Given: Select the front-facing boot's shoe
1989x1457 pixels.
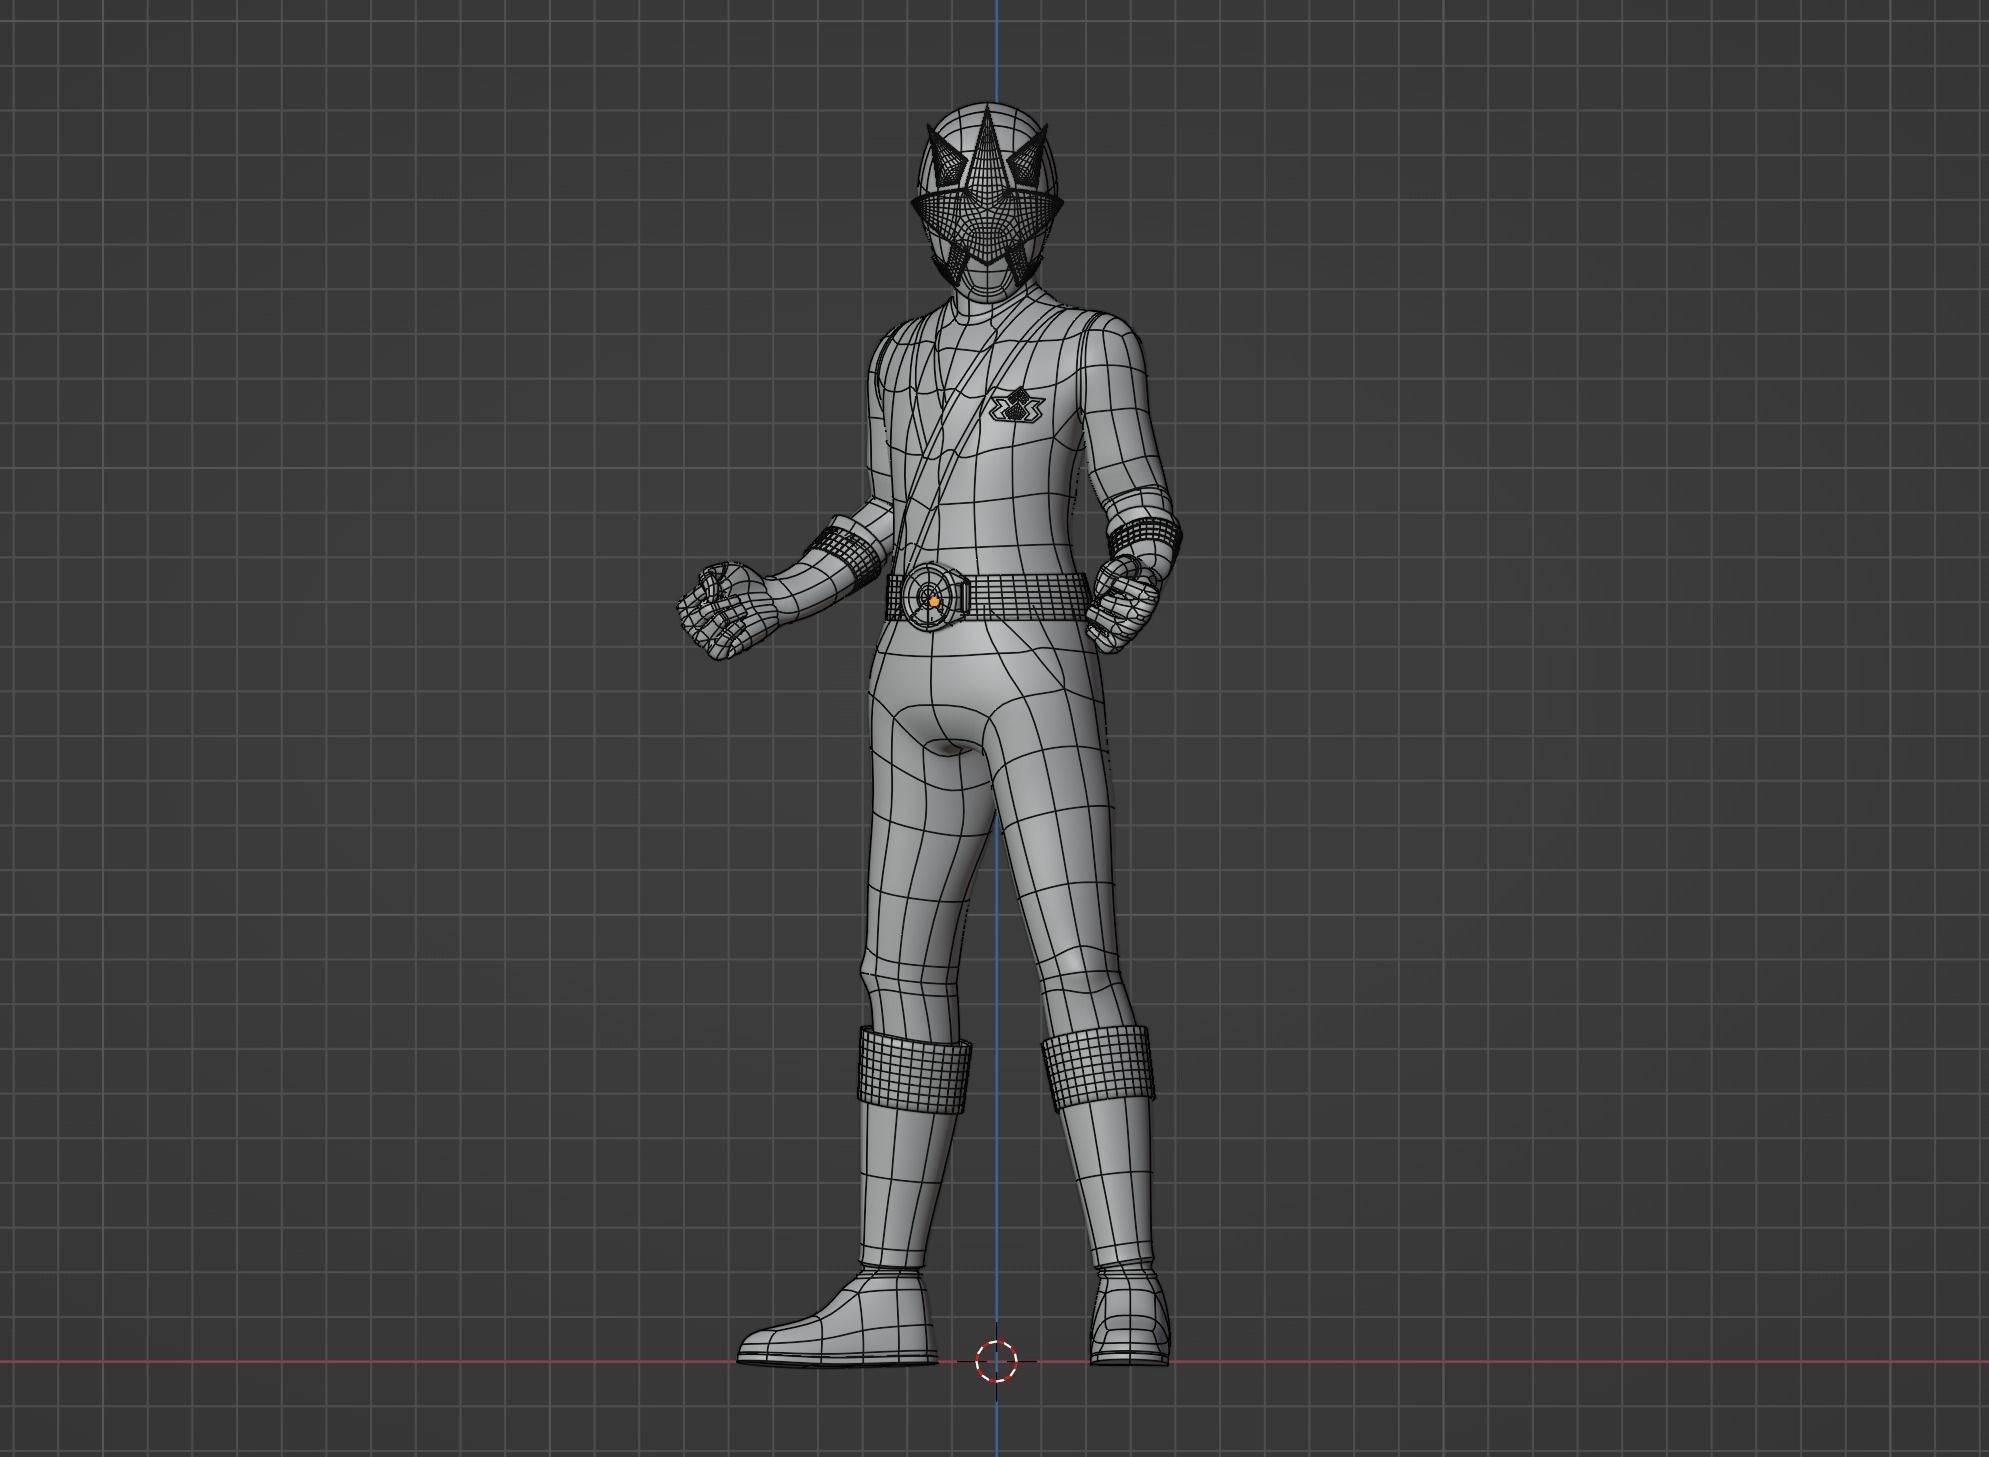Looking at the screenshot, I should [1128, 1316].
